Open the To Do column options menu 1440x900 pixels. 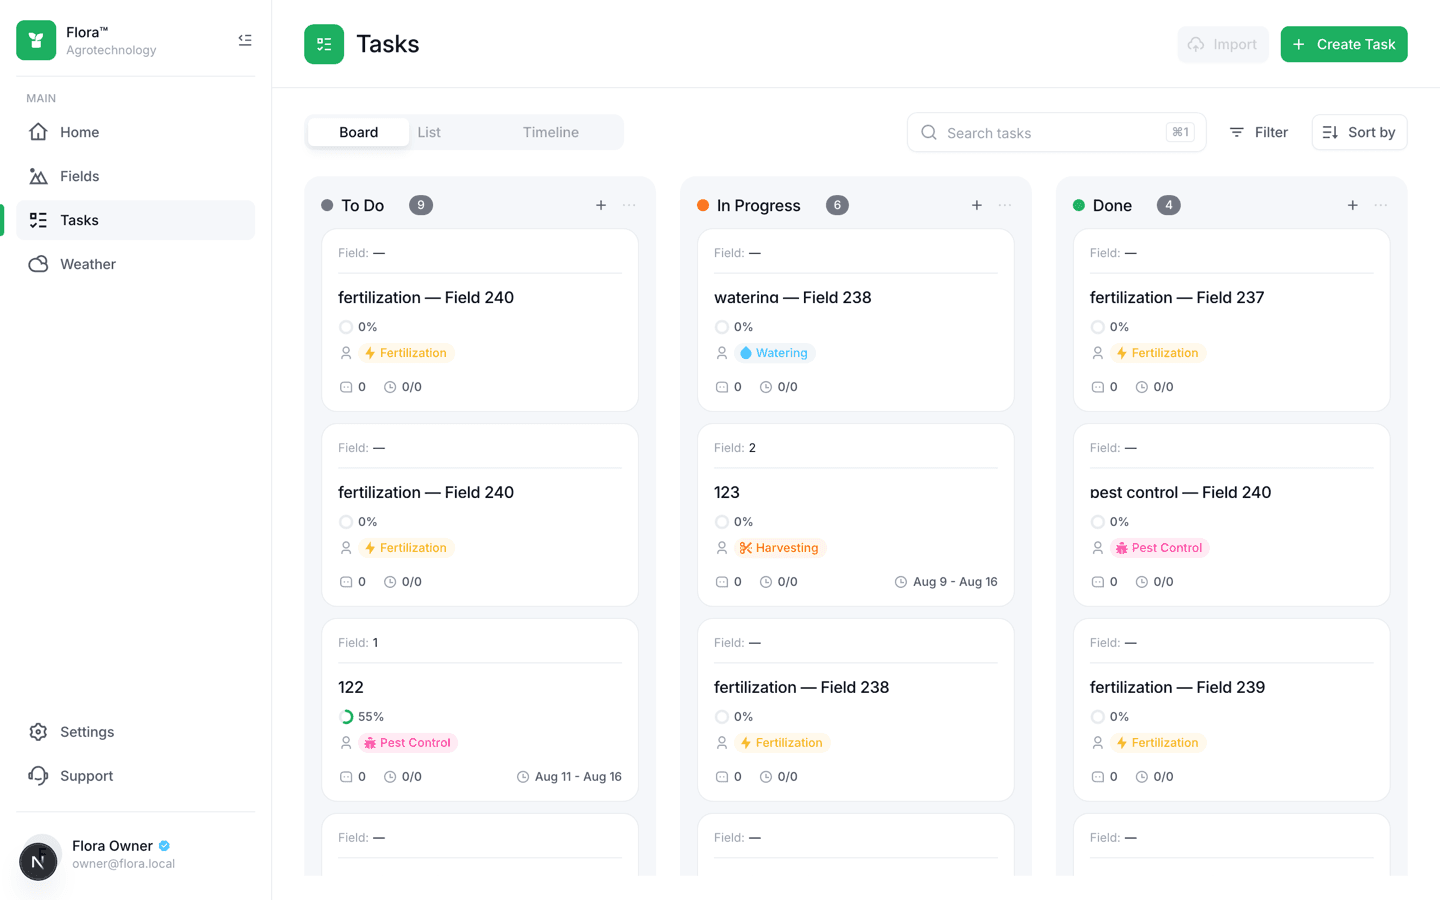click(629, 205)
